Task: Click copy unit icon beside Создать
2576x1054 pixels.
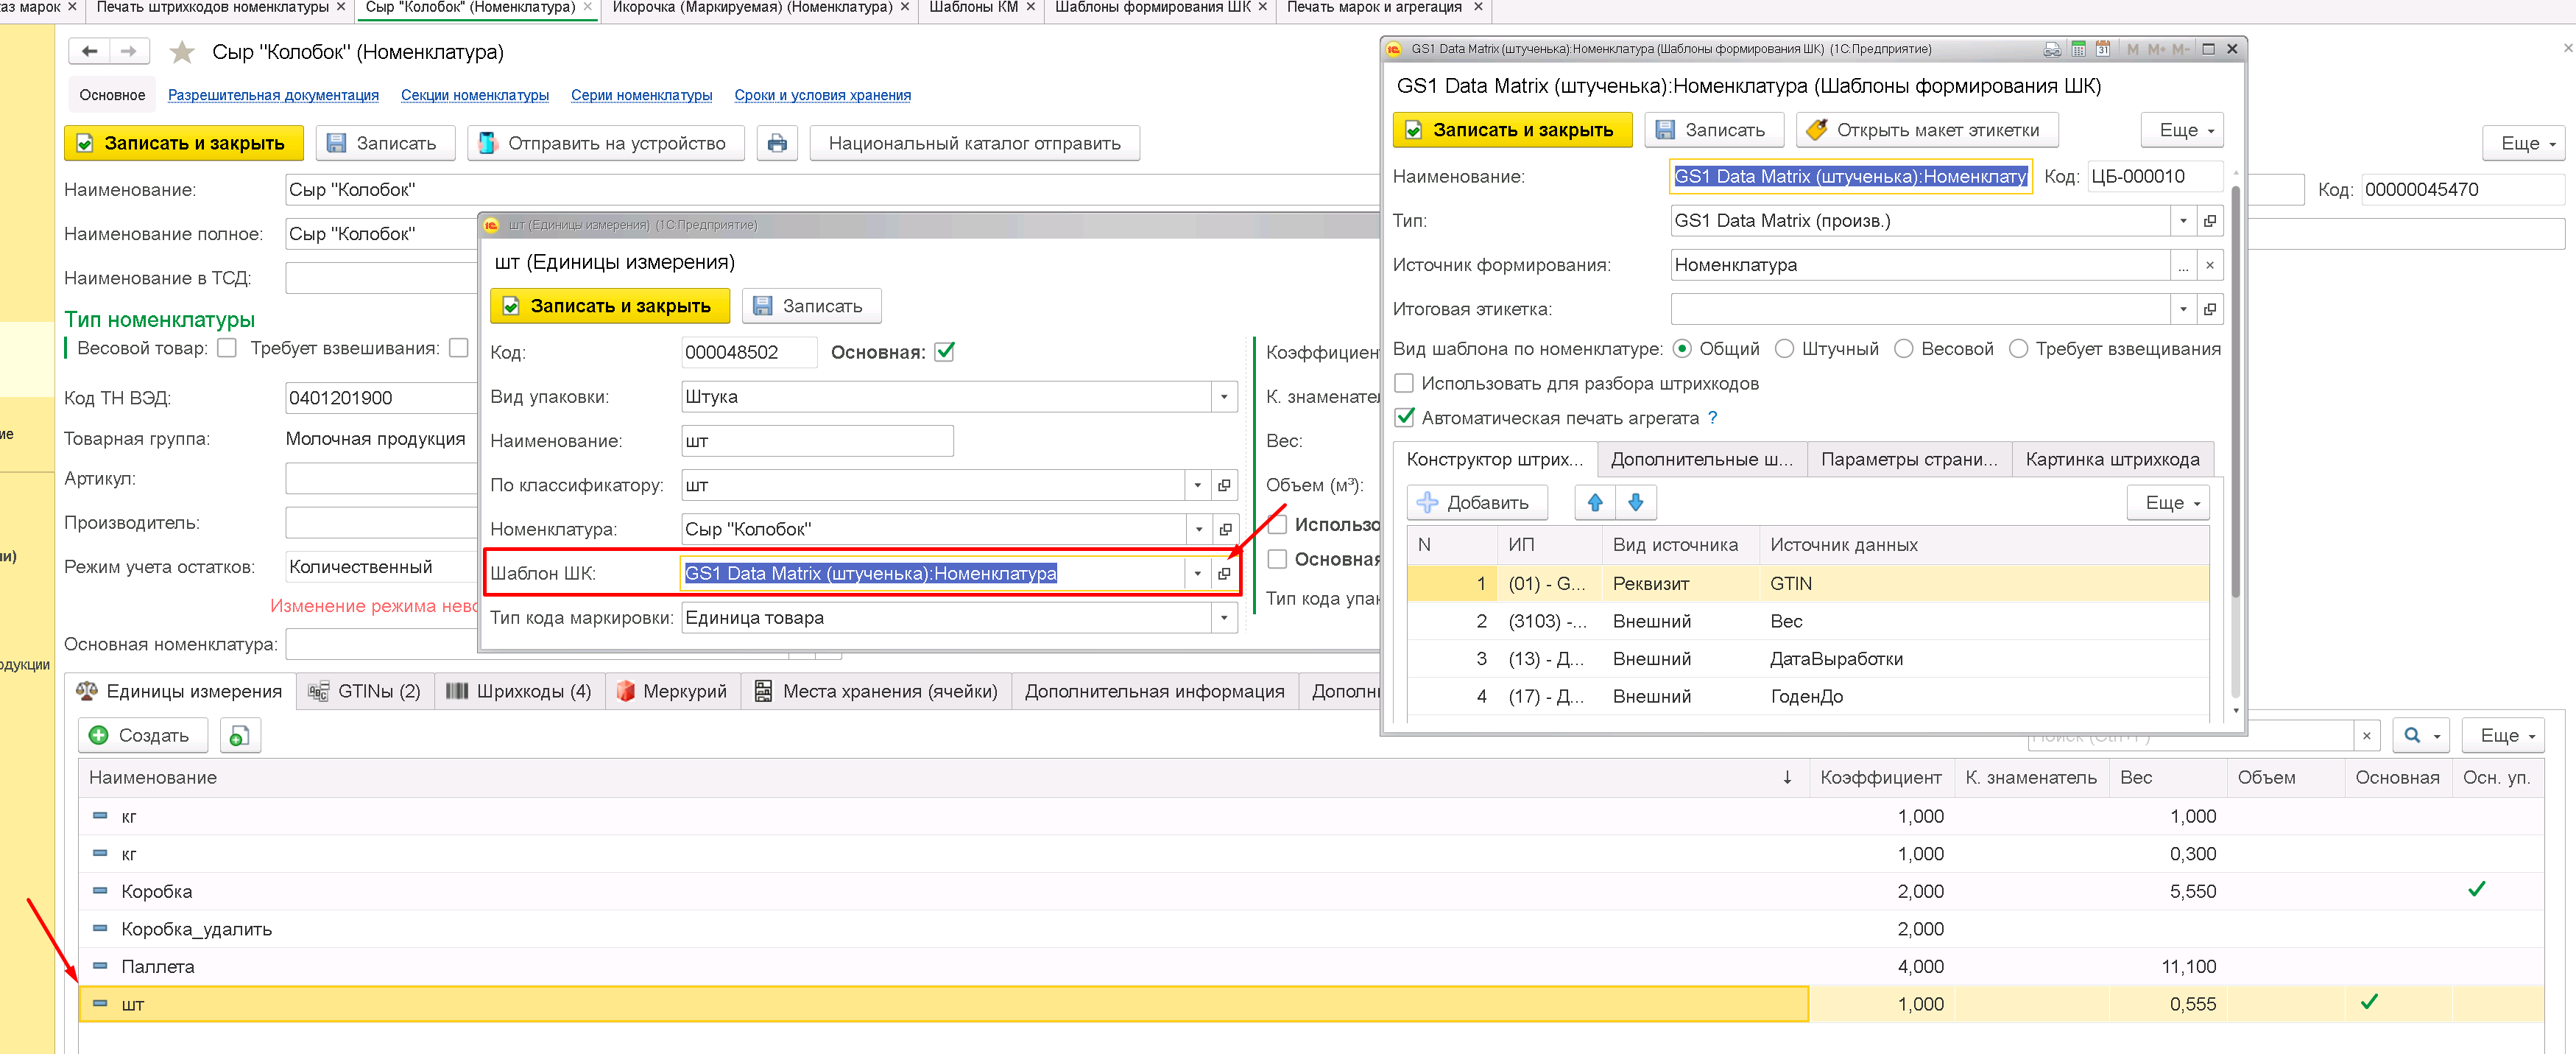Action: point(239,736)
